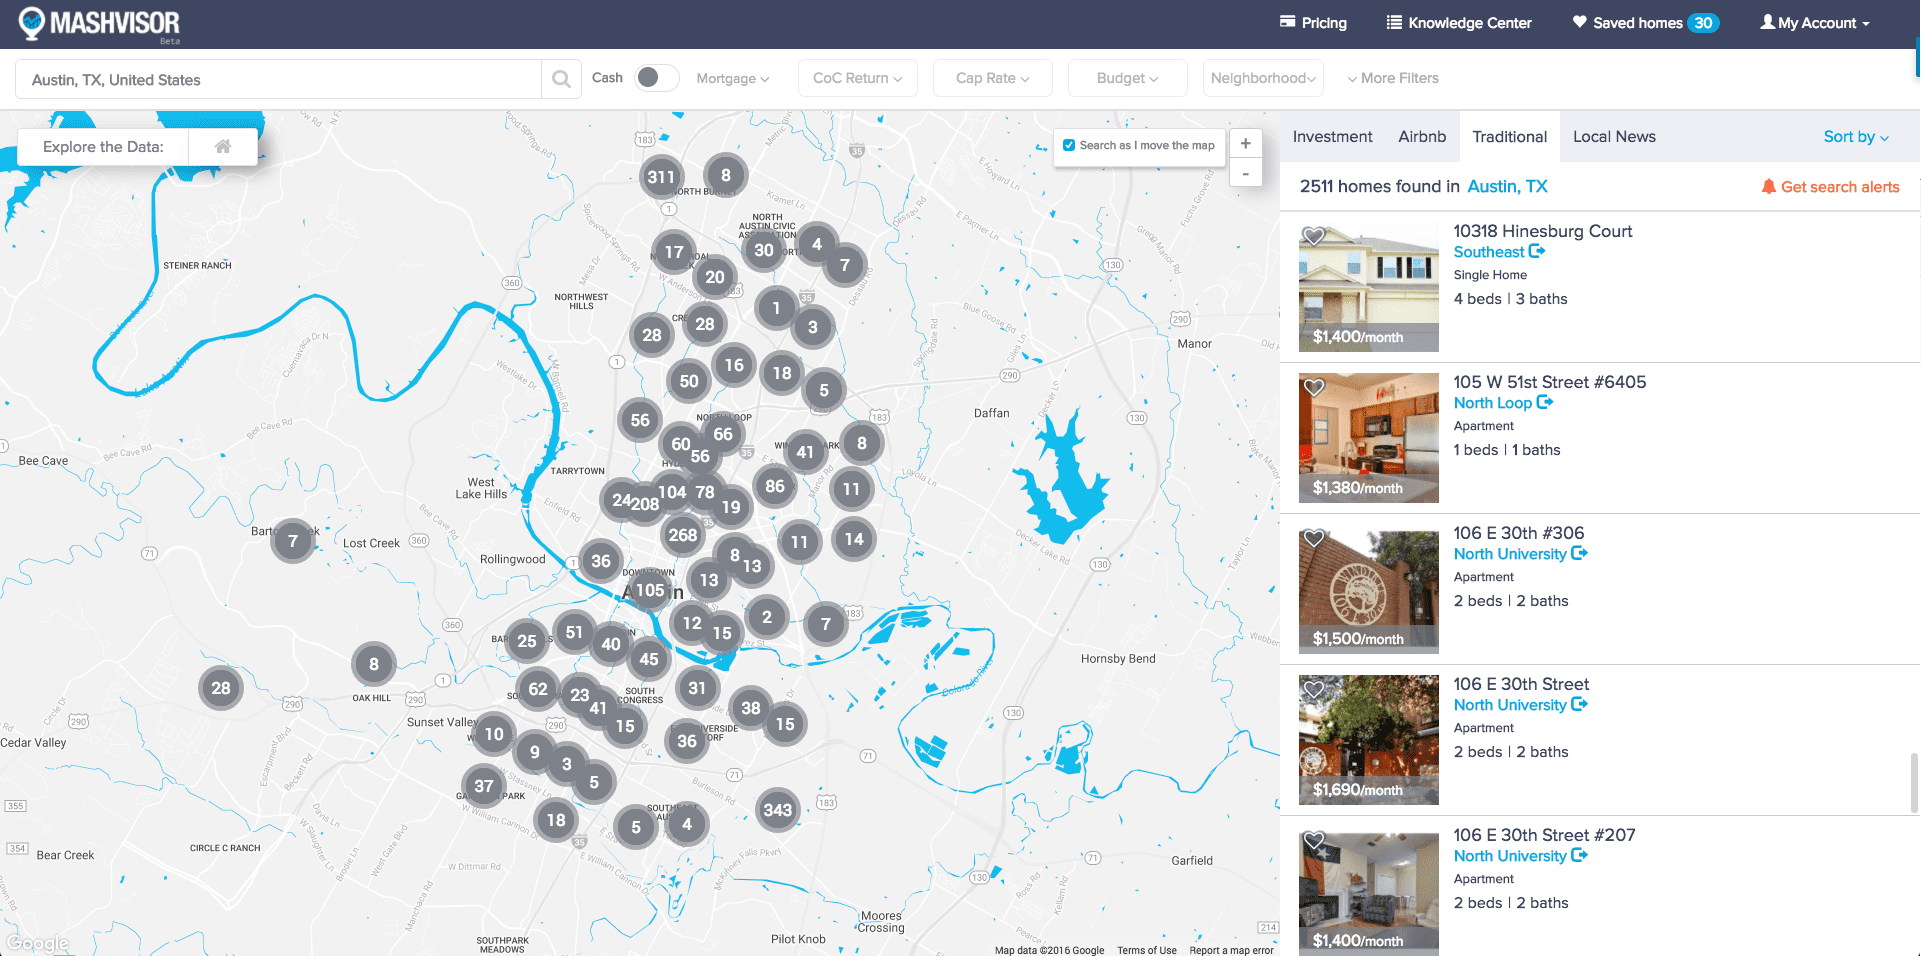
Task: Click the bell icon for search alerts
Action: click(x=1768, y=187)
